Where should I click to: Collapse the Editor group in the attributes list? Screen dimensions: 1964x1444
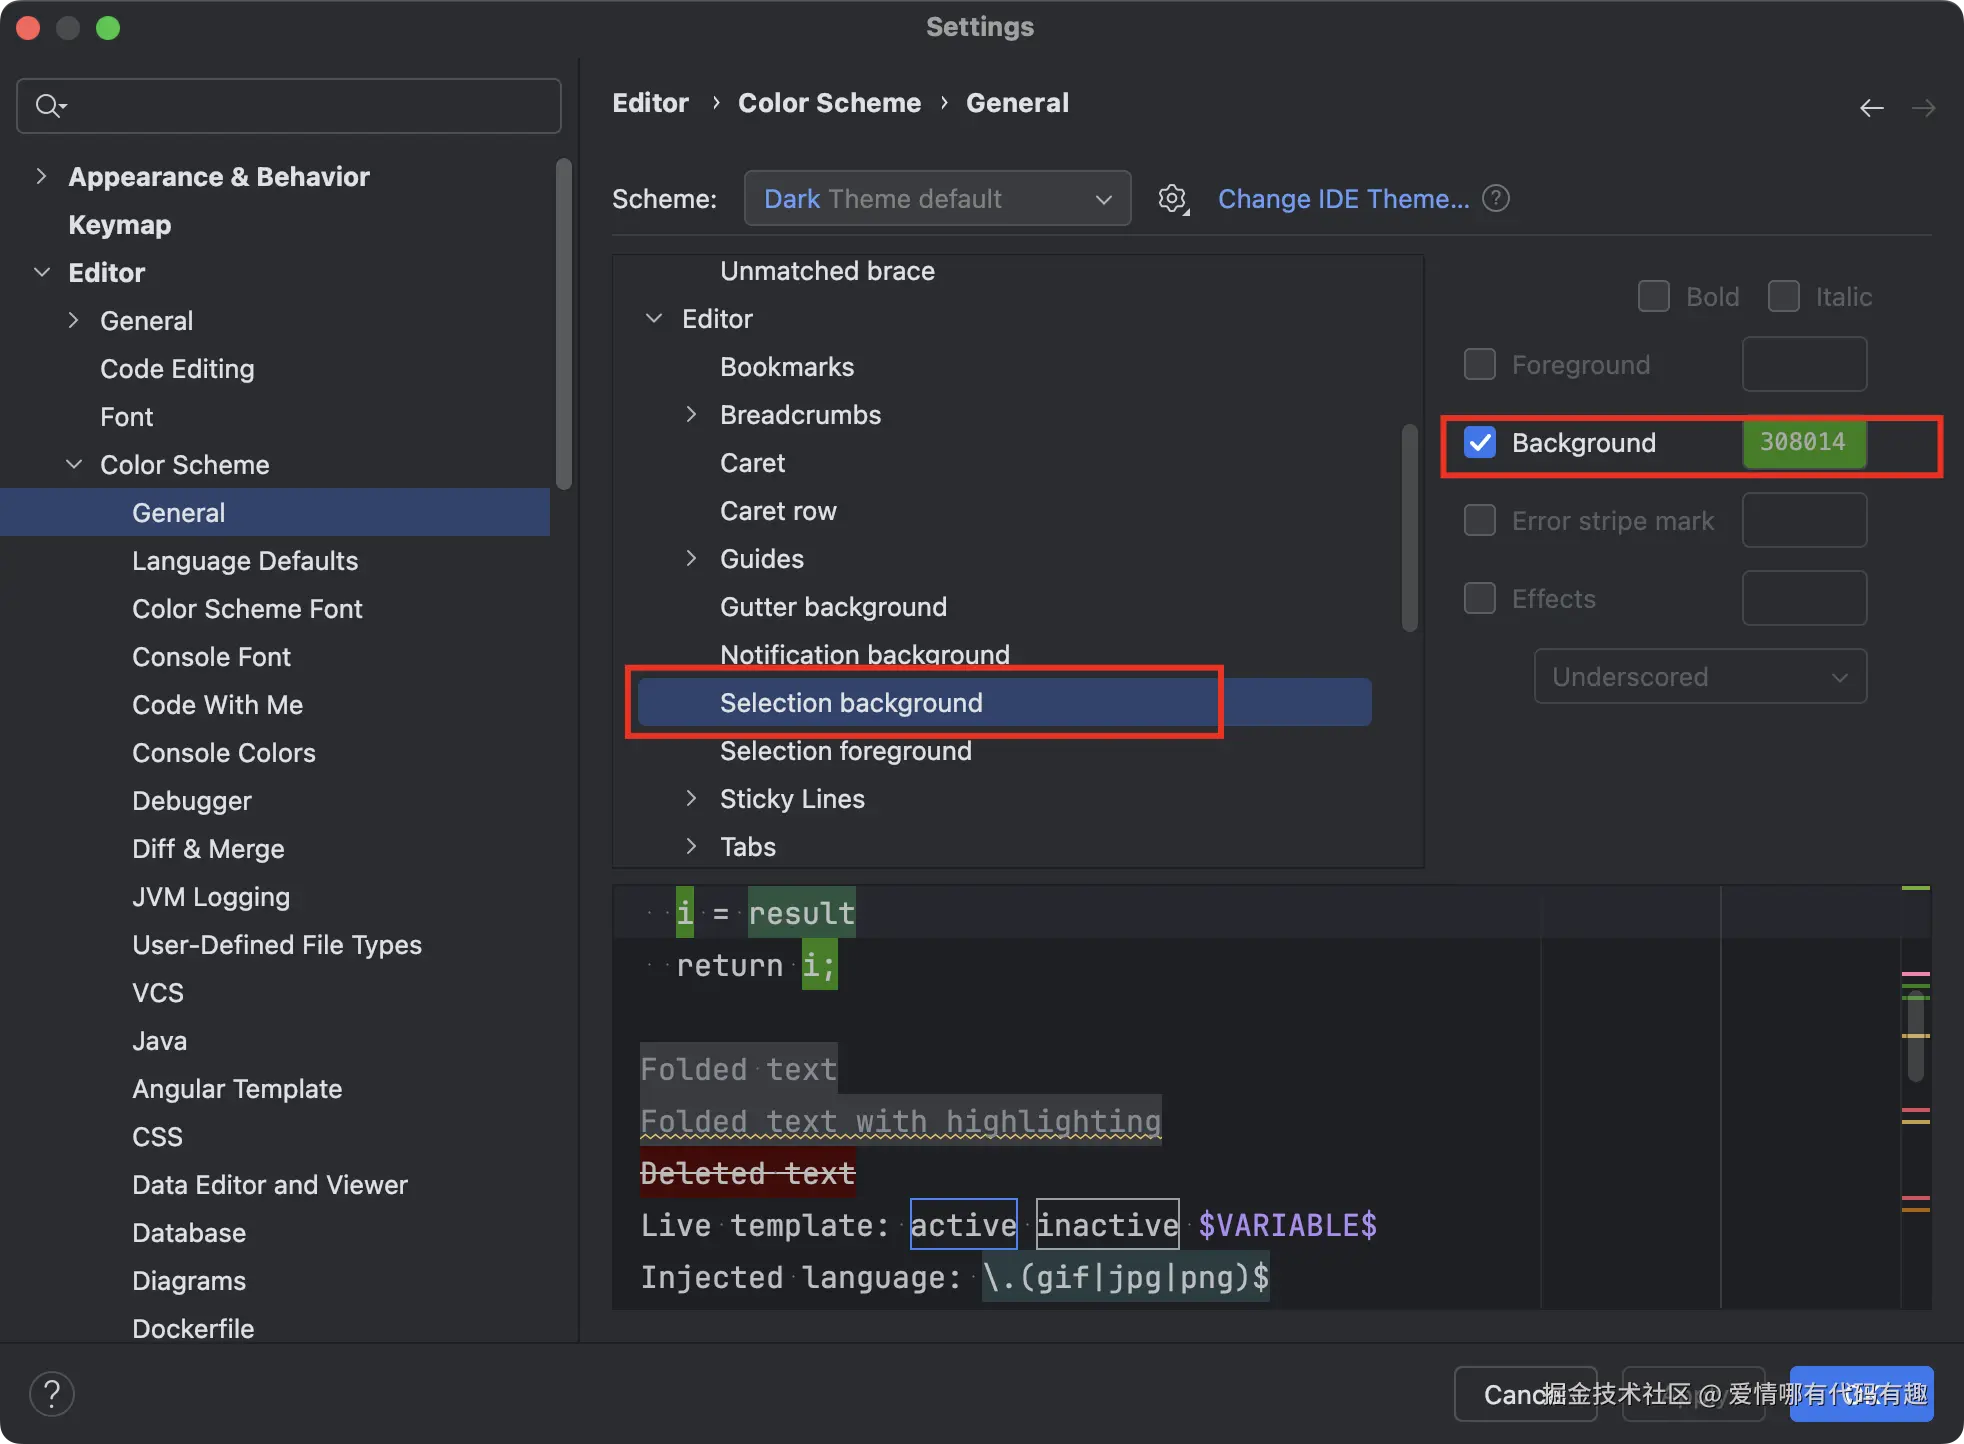654,319
